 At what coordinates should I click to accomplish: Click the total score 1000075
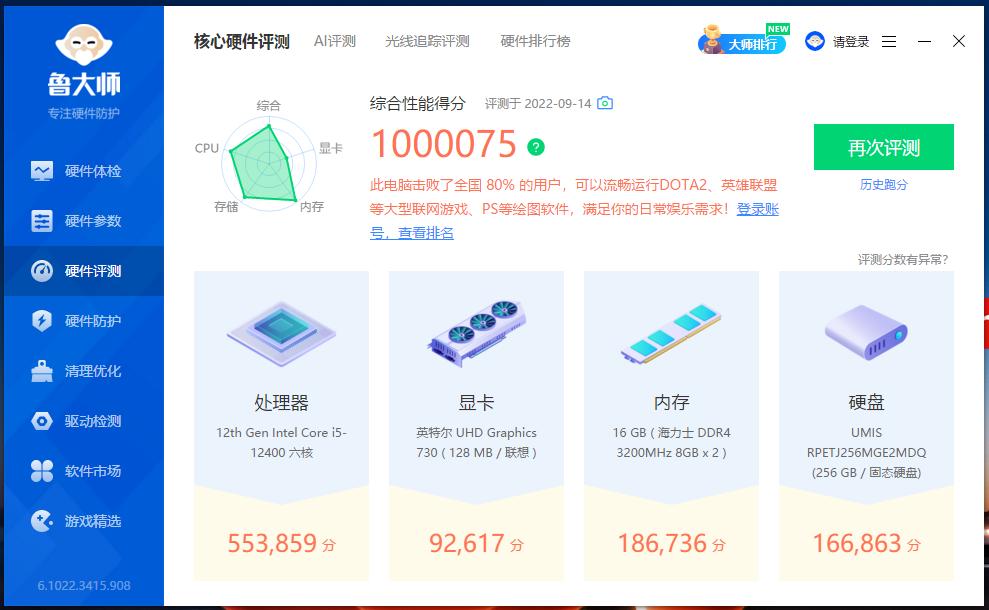(x=444, y=144)
